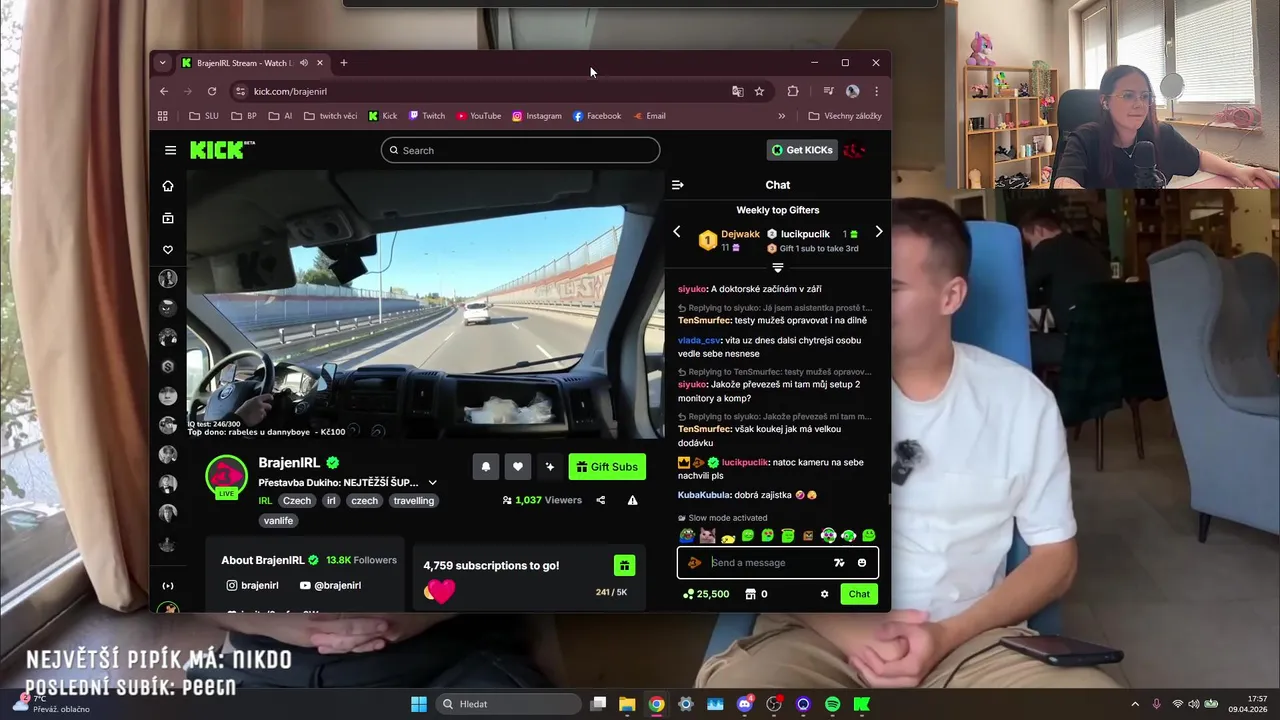Open user profile avatar menu
Image resolution: width=1280 pixels, height=720 pixels.
click(855, 150)
